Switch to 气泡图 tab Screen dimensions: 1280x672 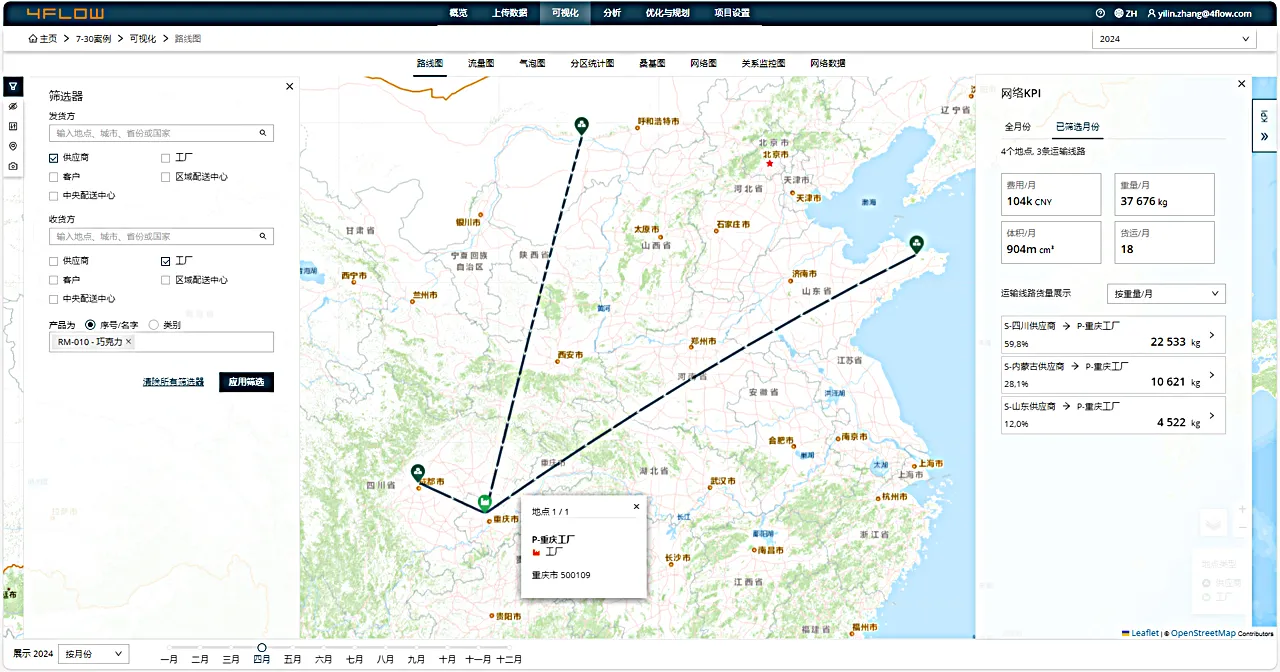click(x=532, y=63)
